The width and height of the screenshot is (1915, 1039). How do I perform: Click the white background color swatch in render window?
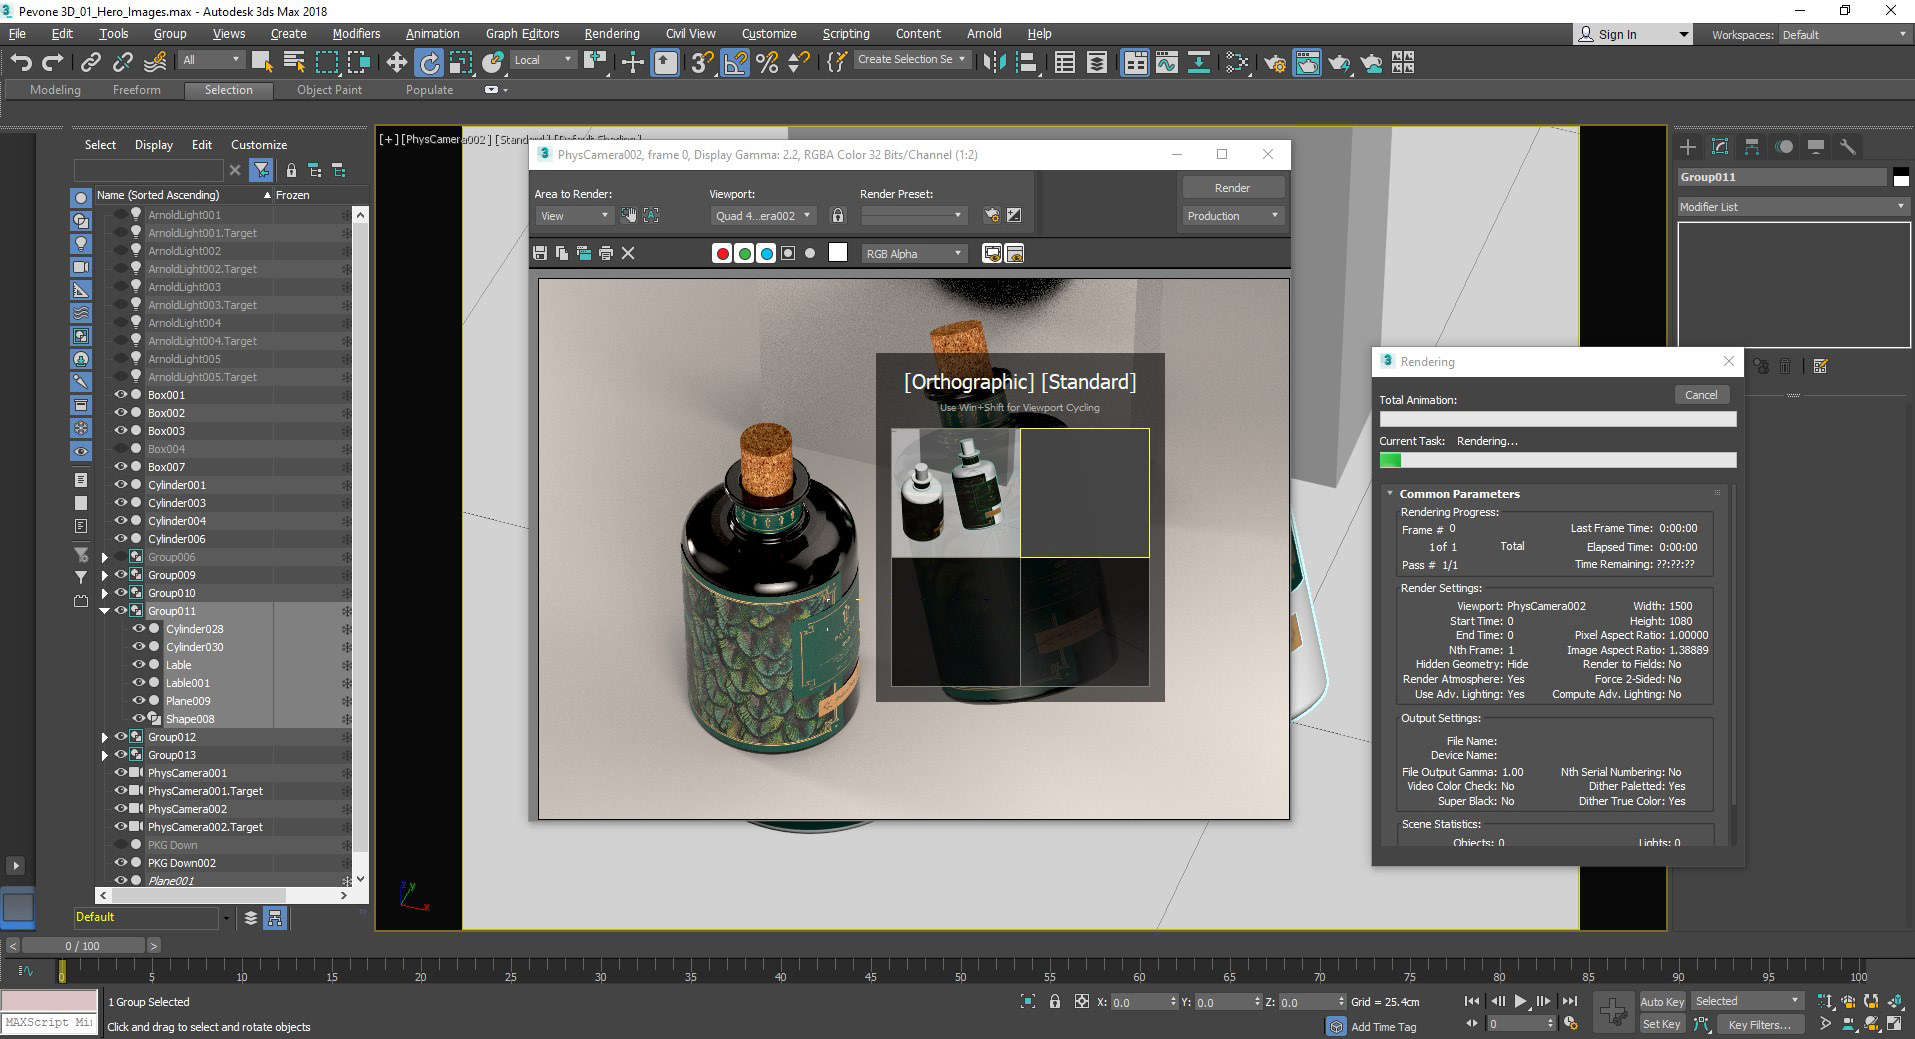838,253
